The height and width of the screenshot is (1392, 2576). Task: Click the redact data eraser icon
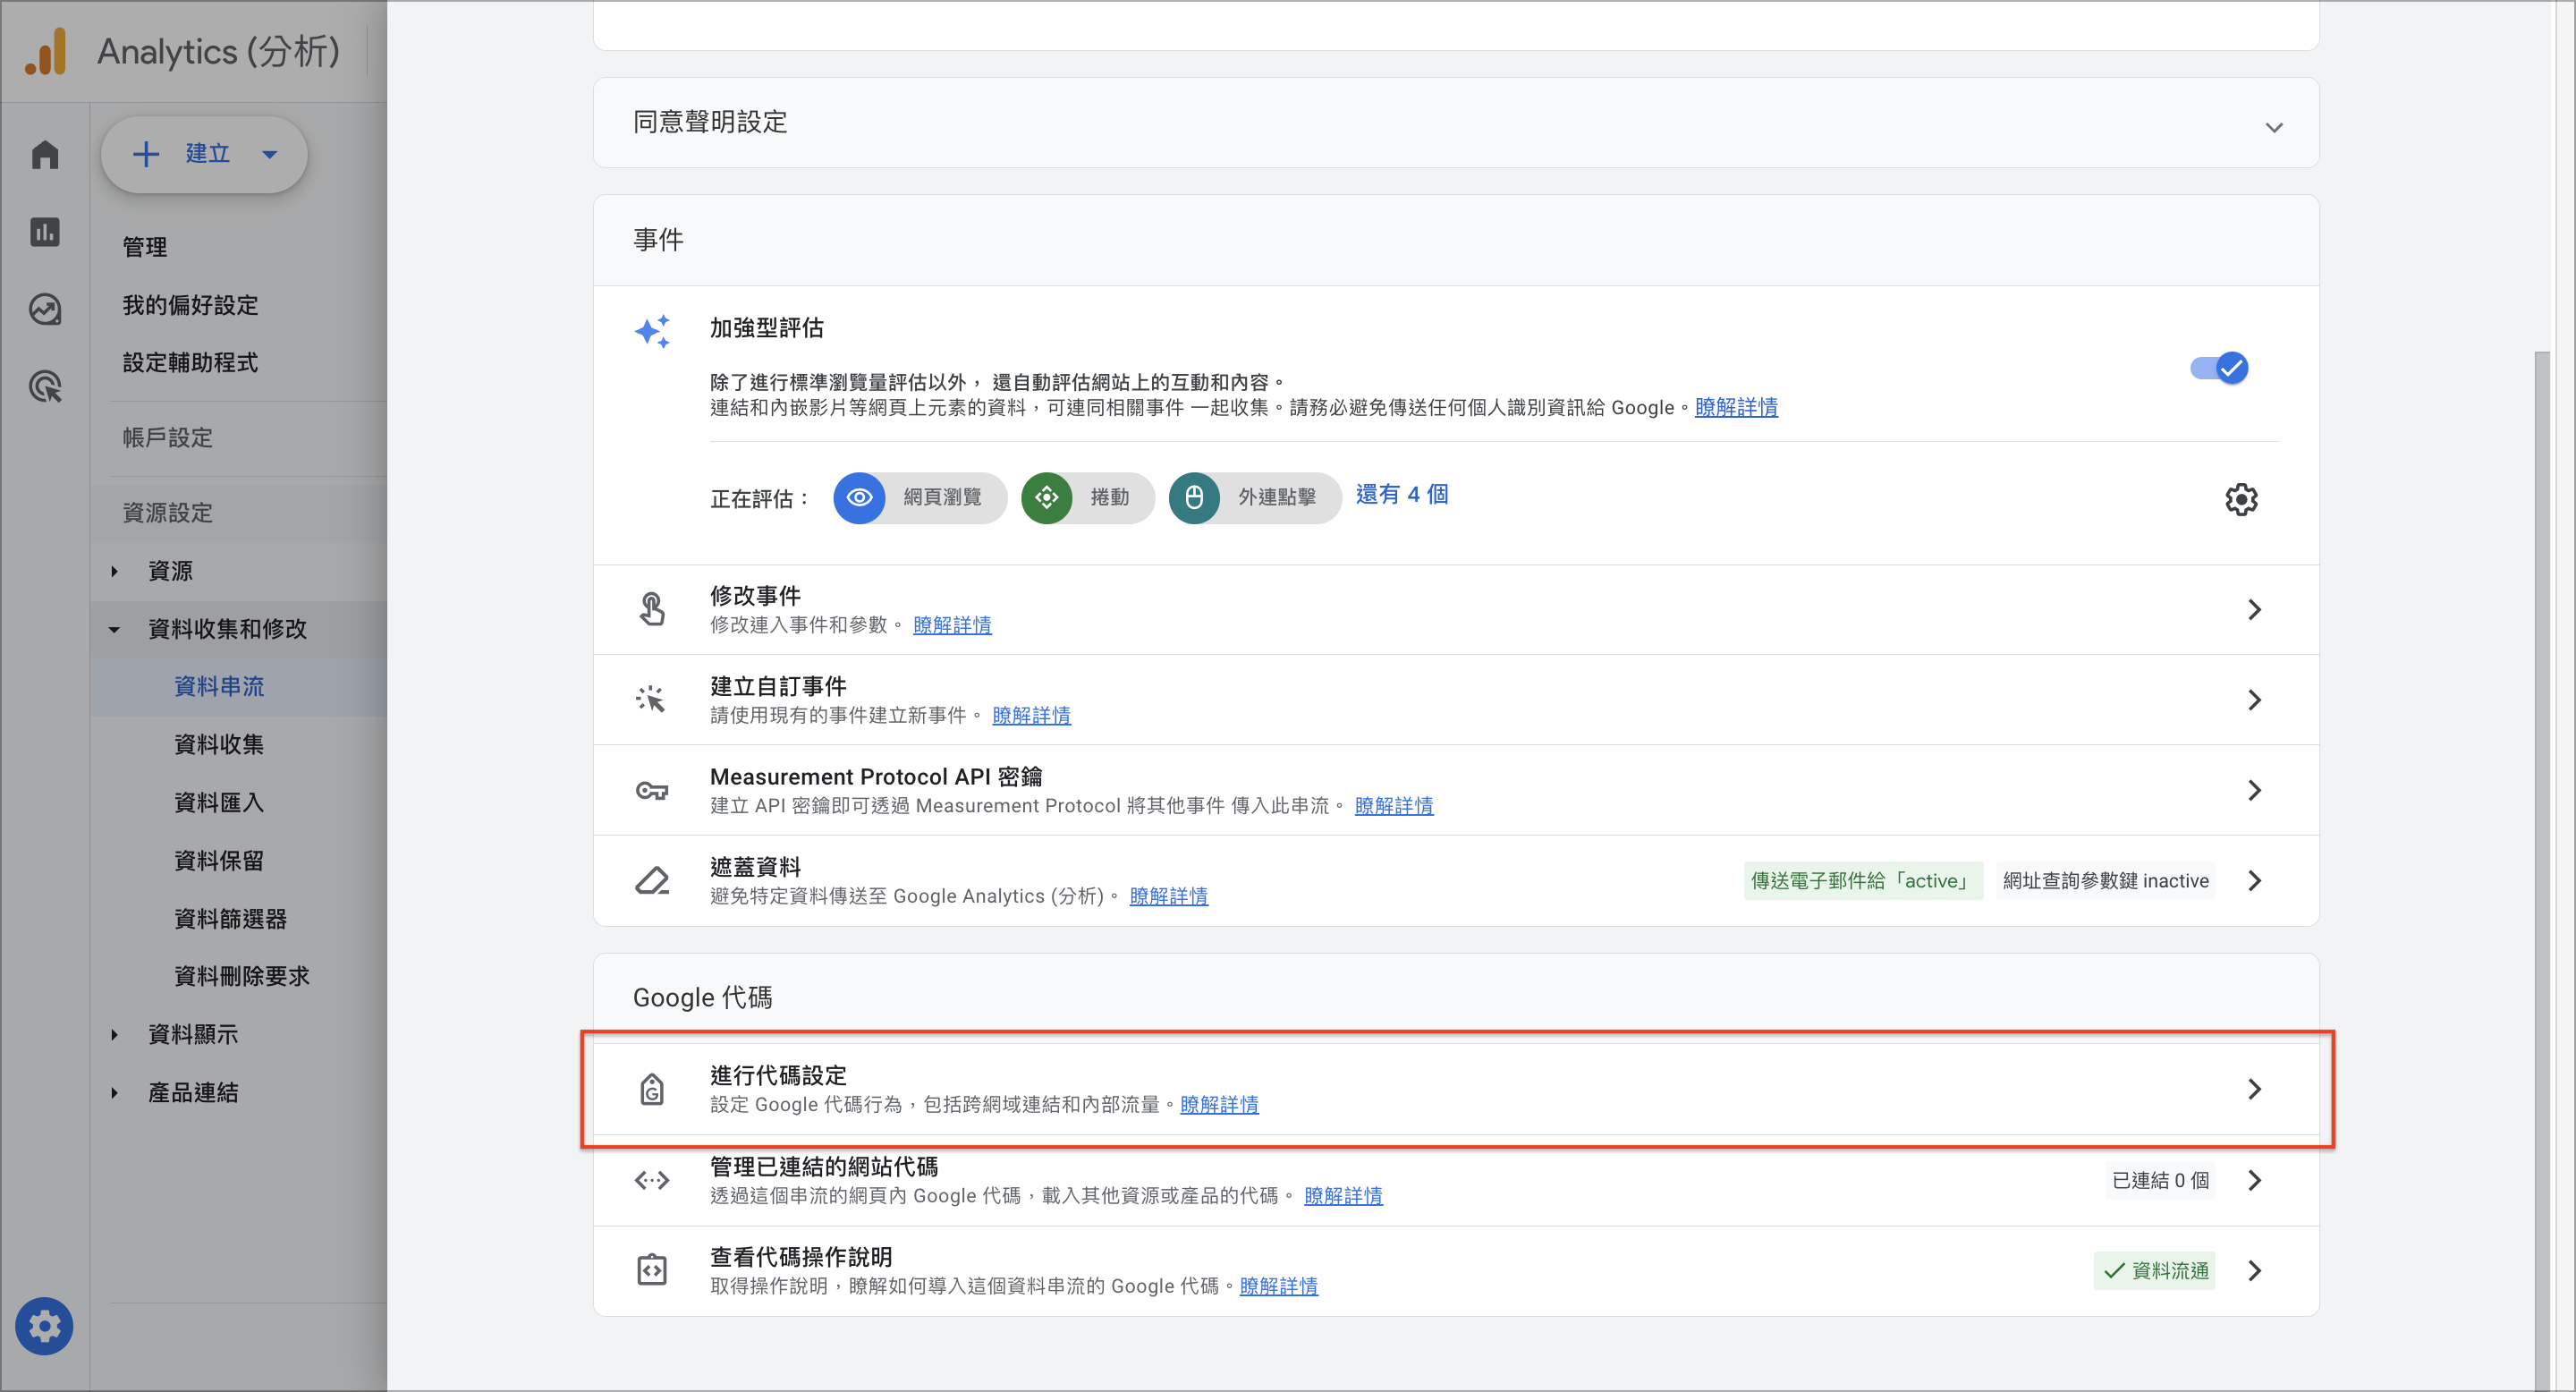pyautogui.click(x=652, y=880)
